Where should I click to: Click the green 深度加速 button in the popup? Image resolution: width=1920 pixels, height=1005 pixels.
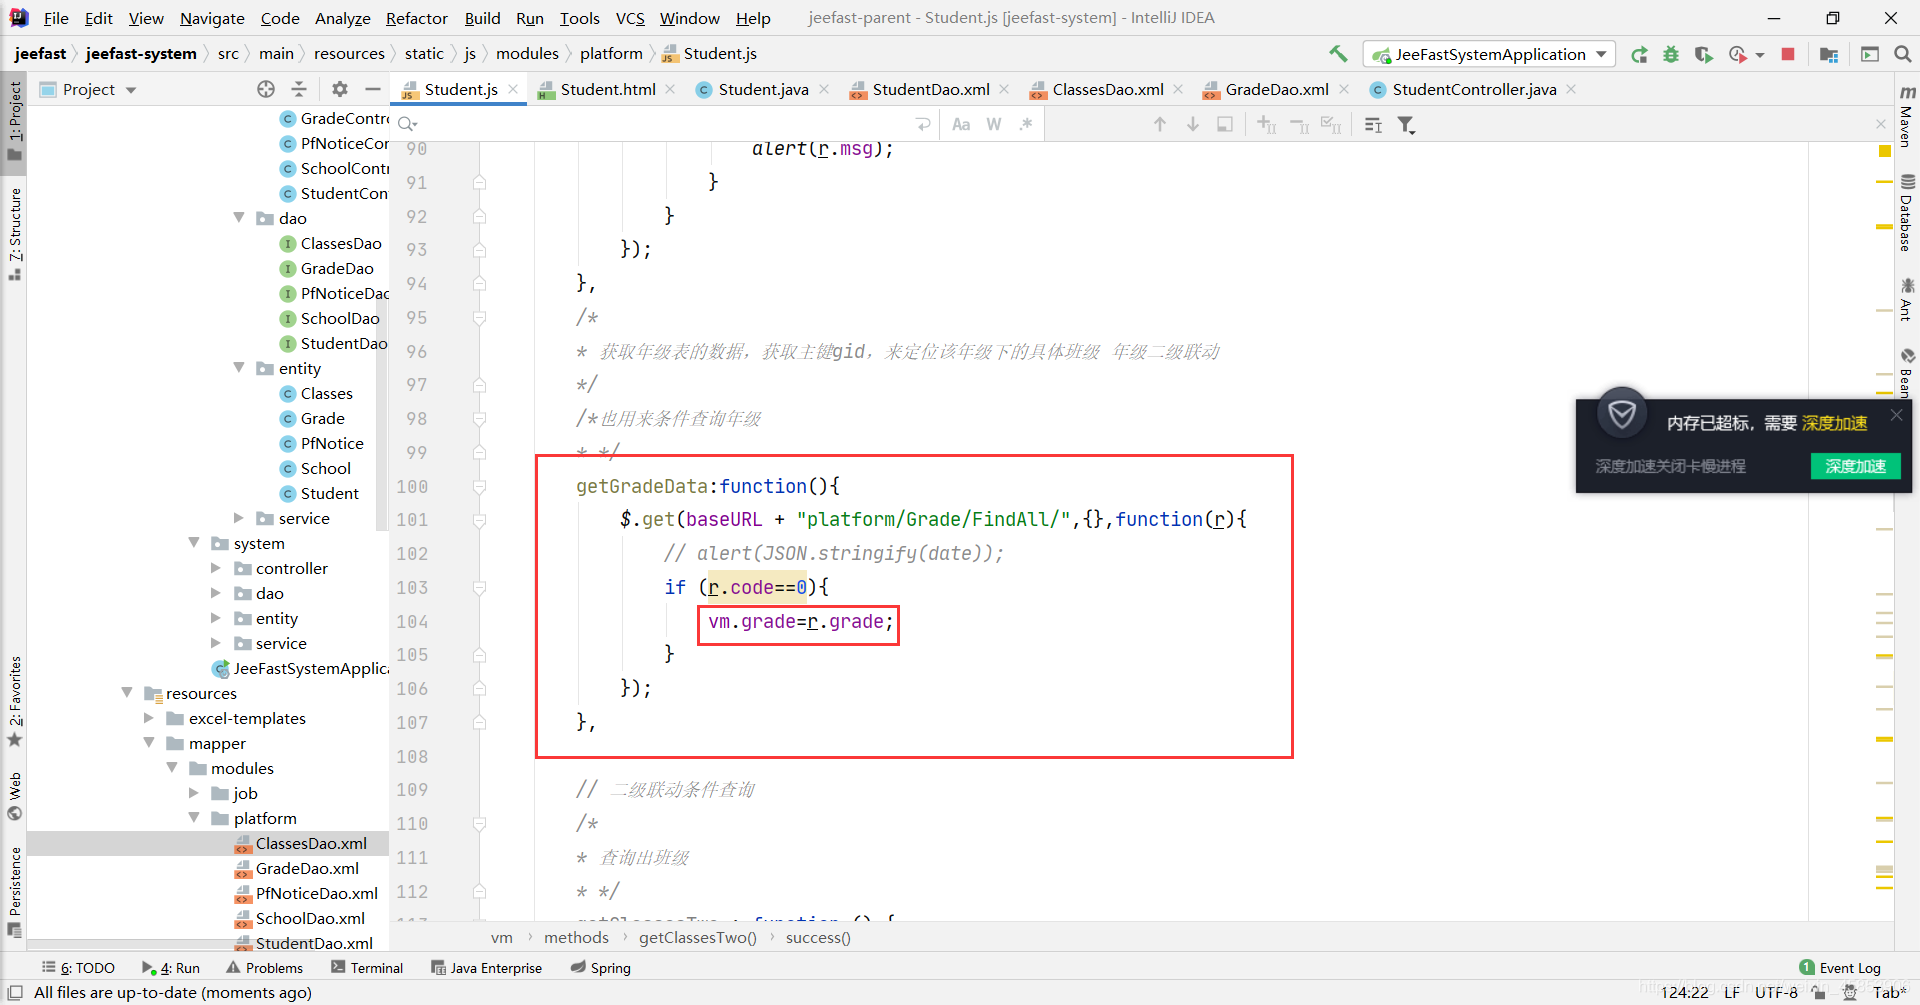click(x=1855, y=466)
